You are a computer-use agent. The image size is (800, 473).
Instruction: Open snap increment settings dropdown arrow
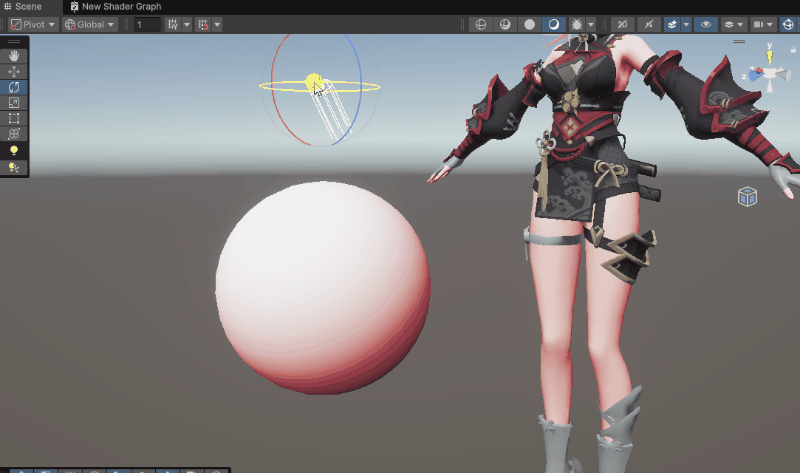pyautogui.click(x=217, y=24)
